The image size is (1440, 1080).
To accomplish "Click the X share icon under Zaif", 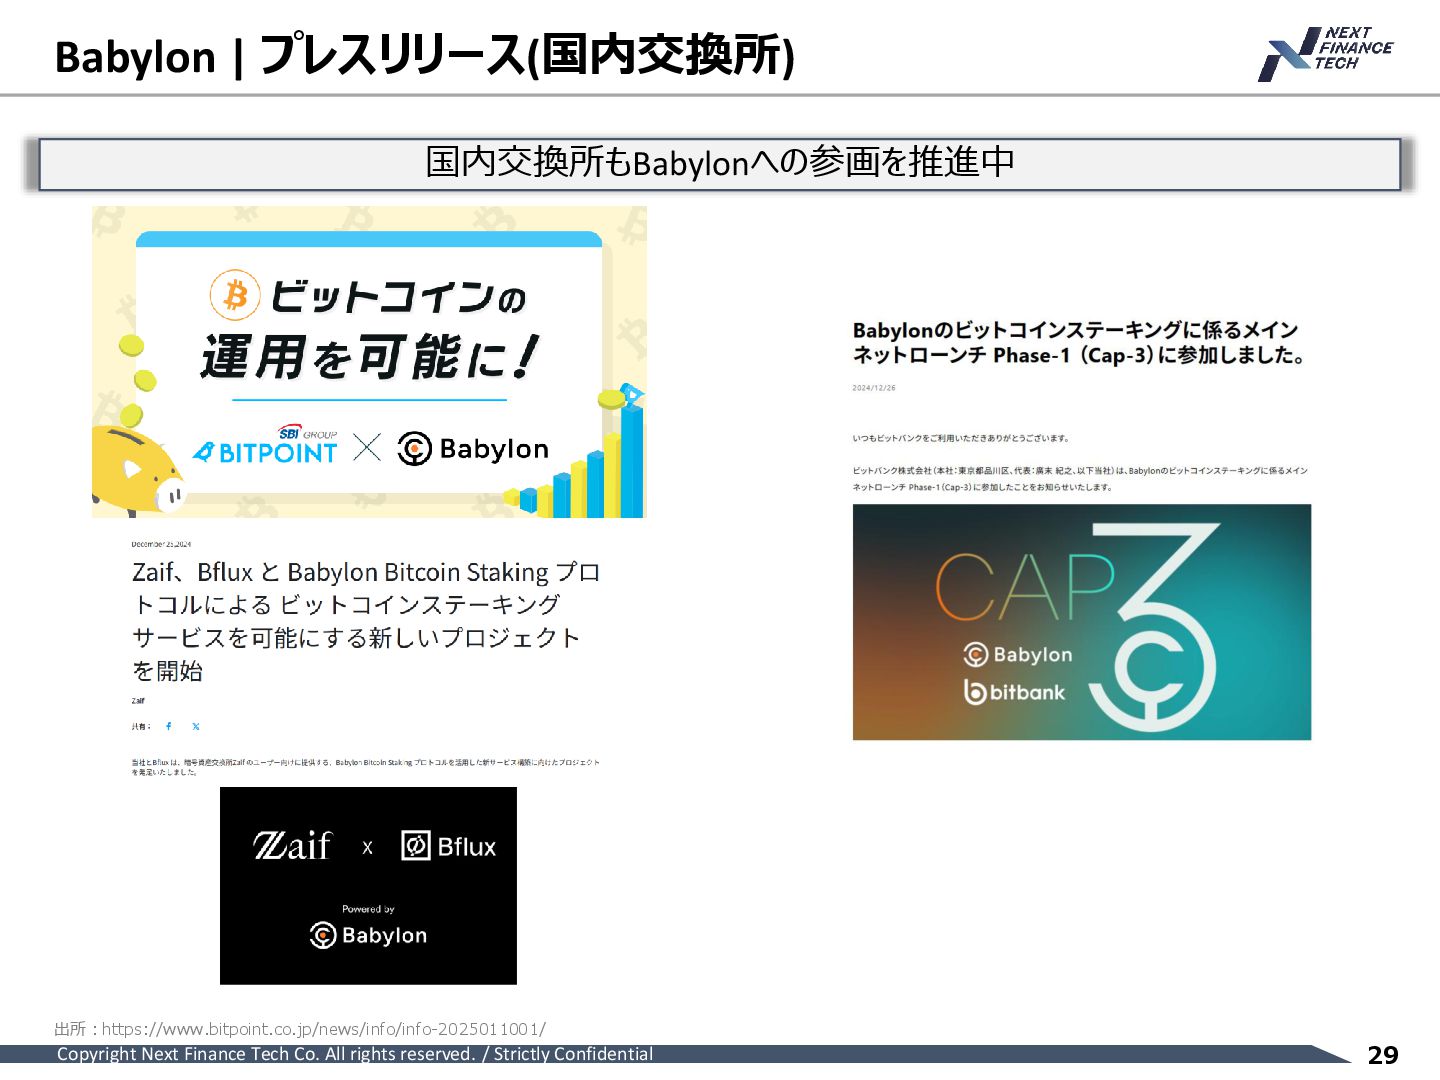I will 196,726.
